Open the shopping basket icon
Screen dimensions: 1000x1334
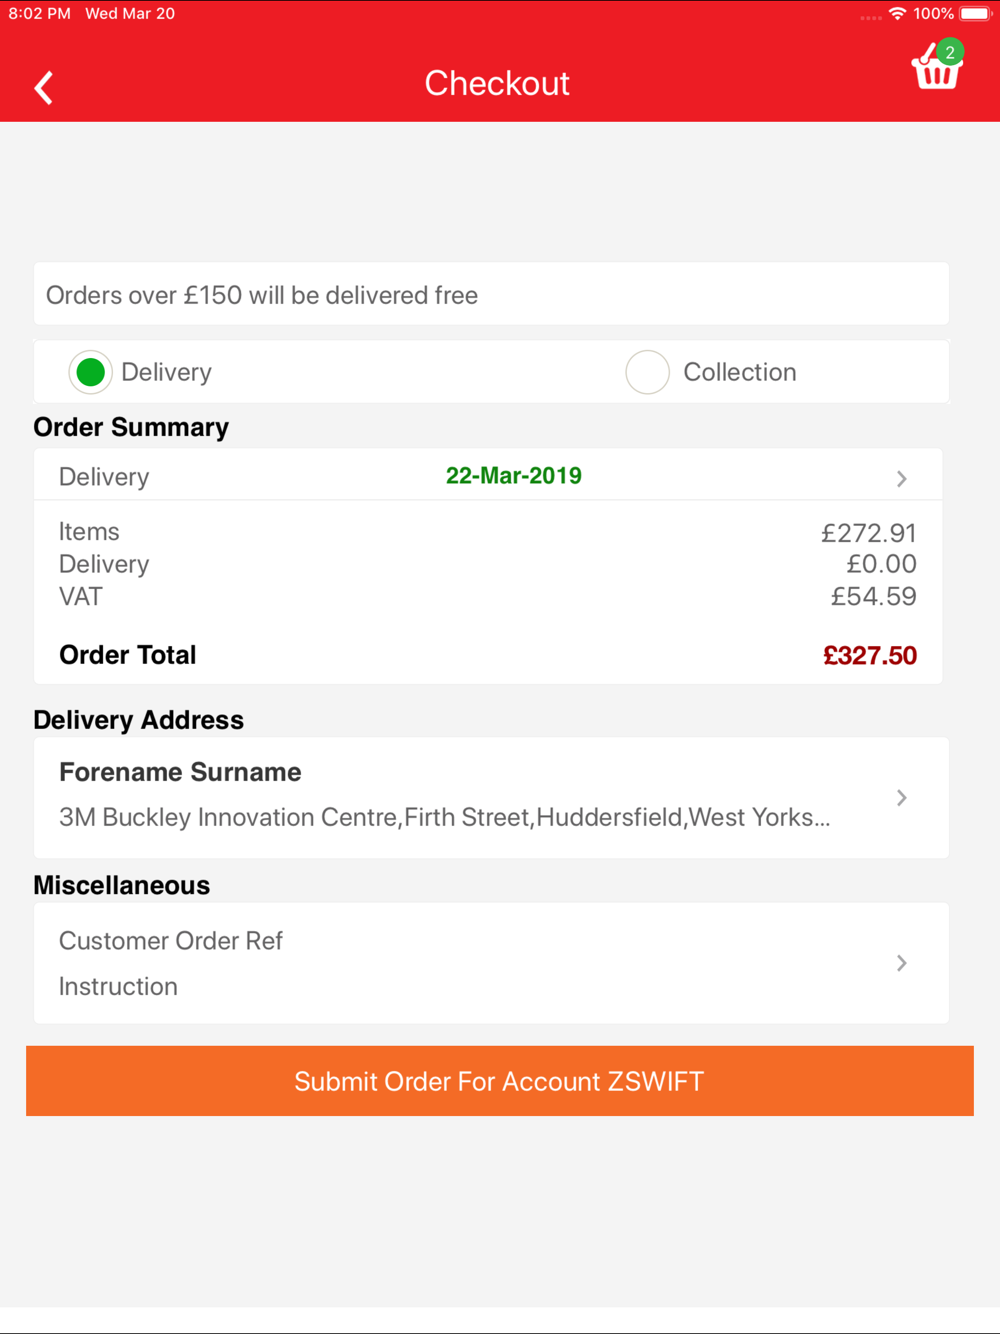pos(936,69)
